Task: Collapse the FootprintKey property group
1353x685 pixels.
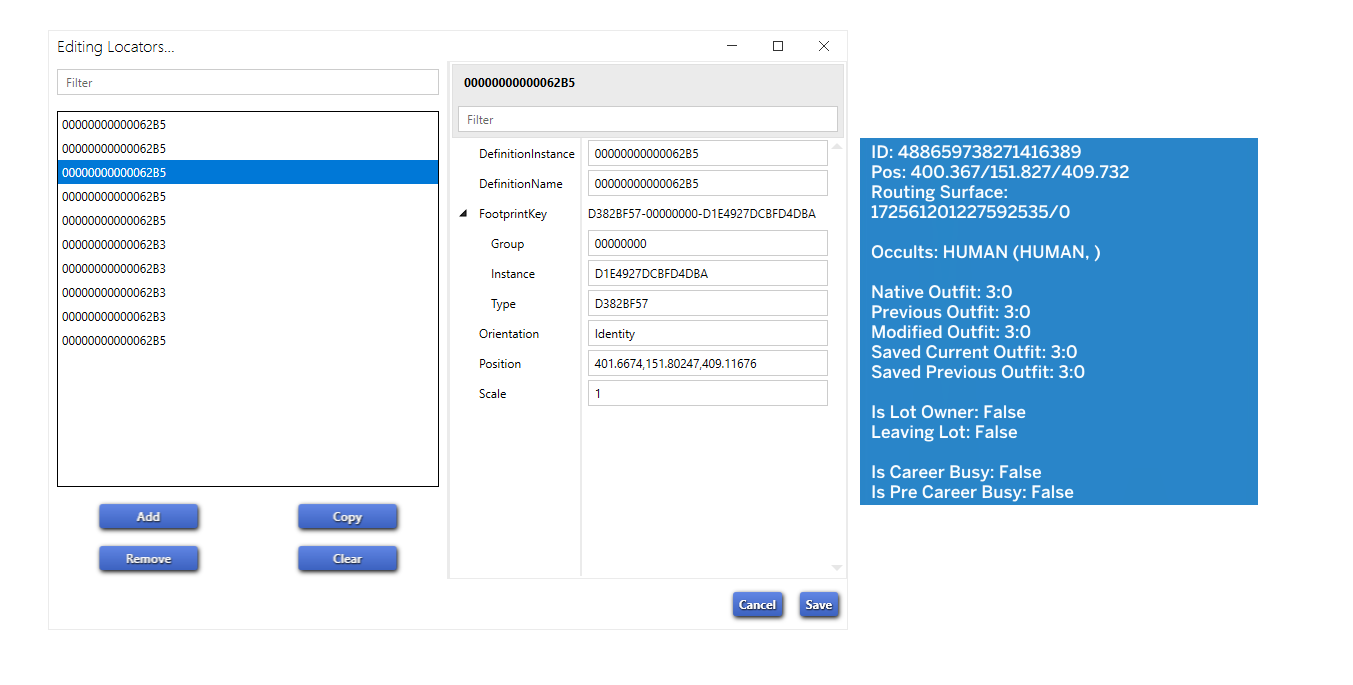Action: 463,214
